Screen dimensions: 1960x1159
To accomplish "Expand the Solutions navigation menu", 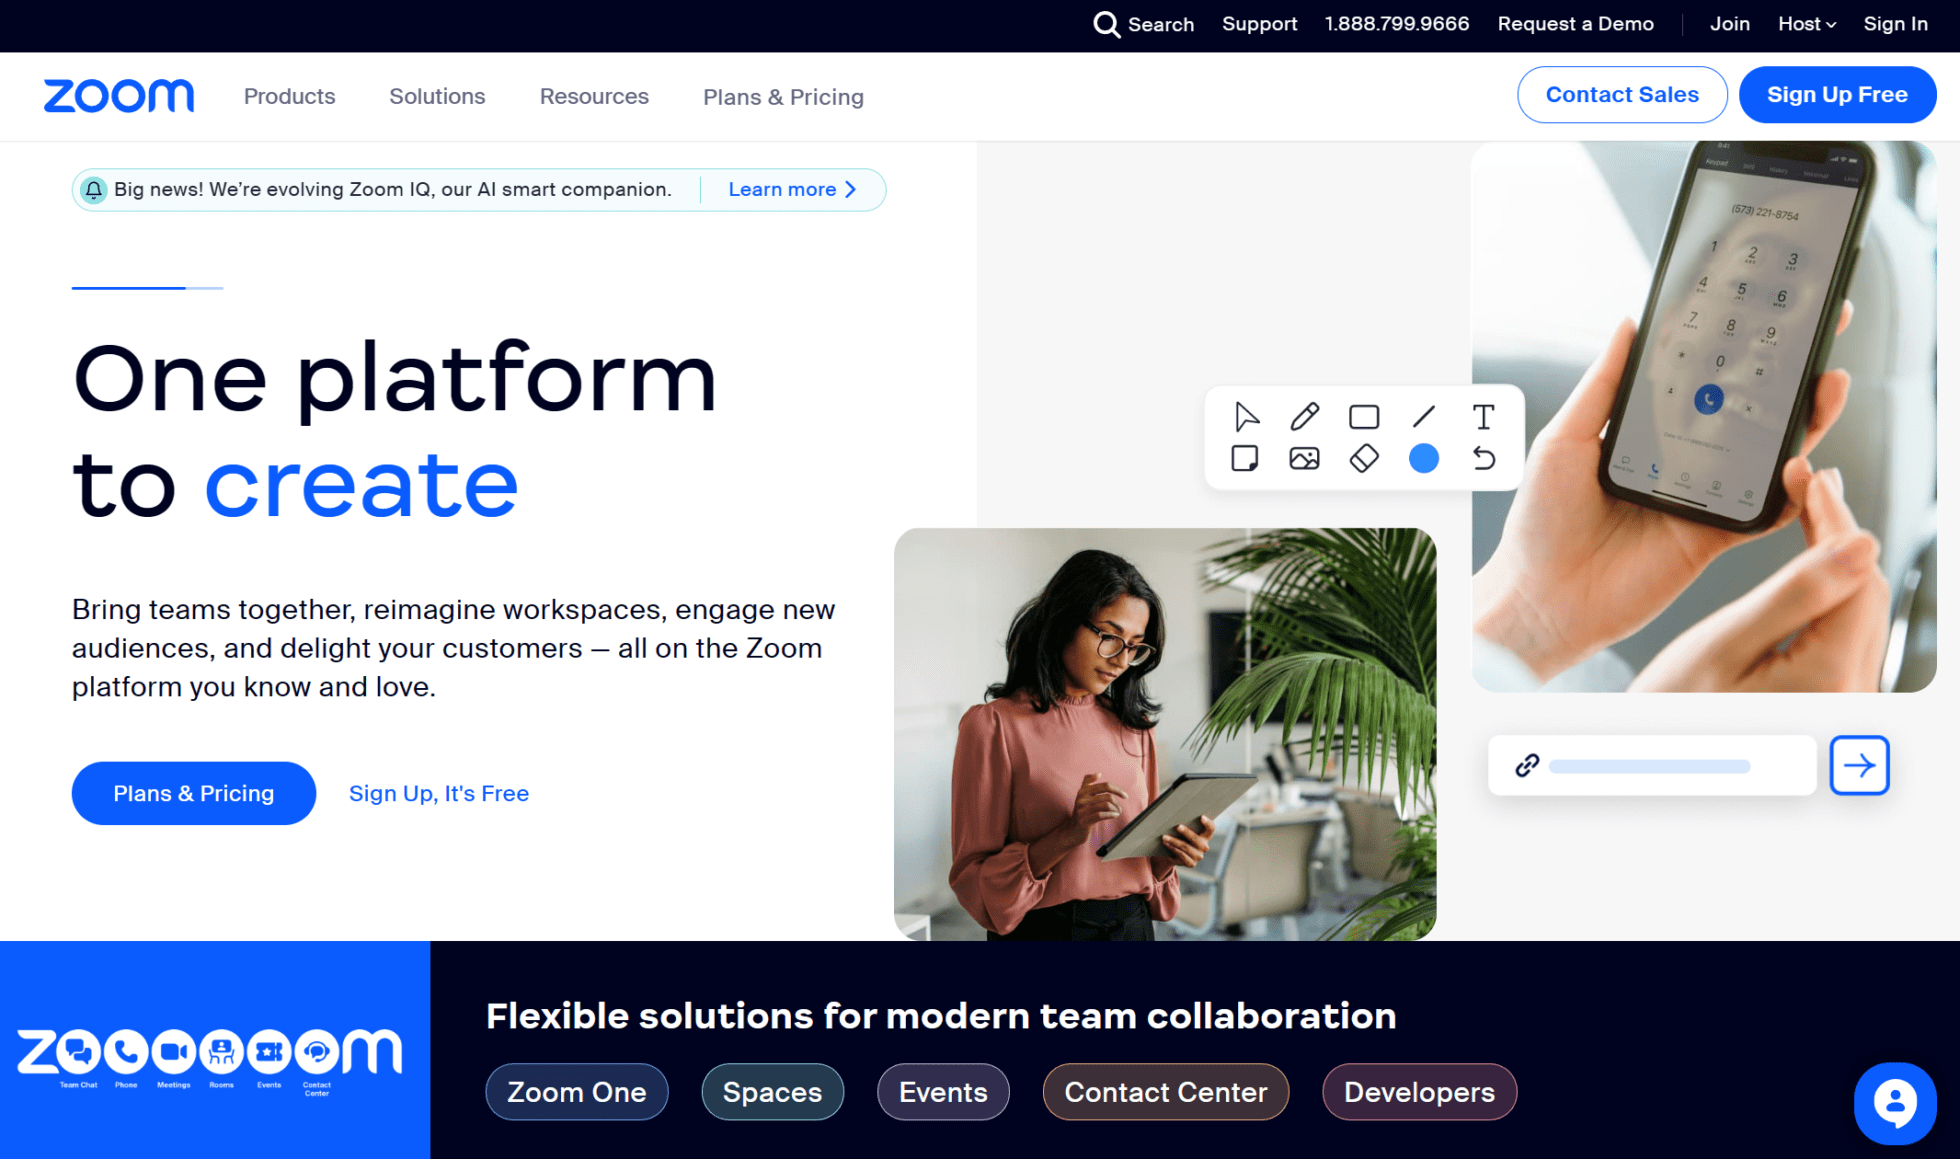I will click(436, 97).
